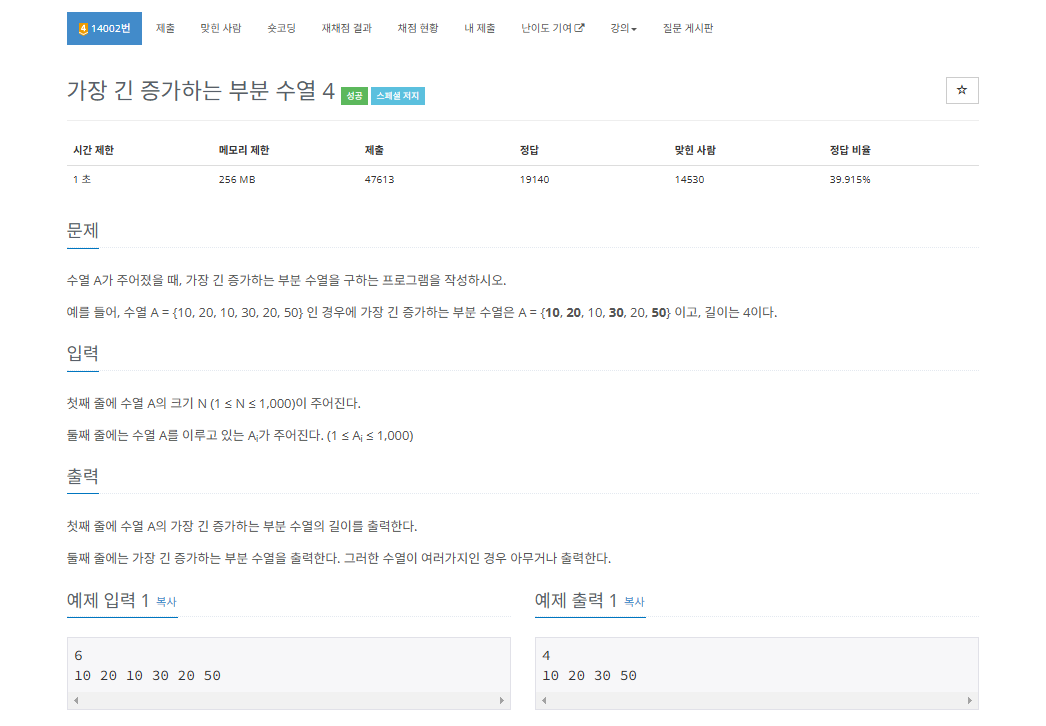Click the 출력 section heading
The image size is (1046, 726).
[x=83, y=476]
